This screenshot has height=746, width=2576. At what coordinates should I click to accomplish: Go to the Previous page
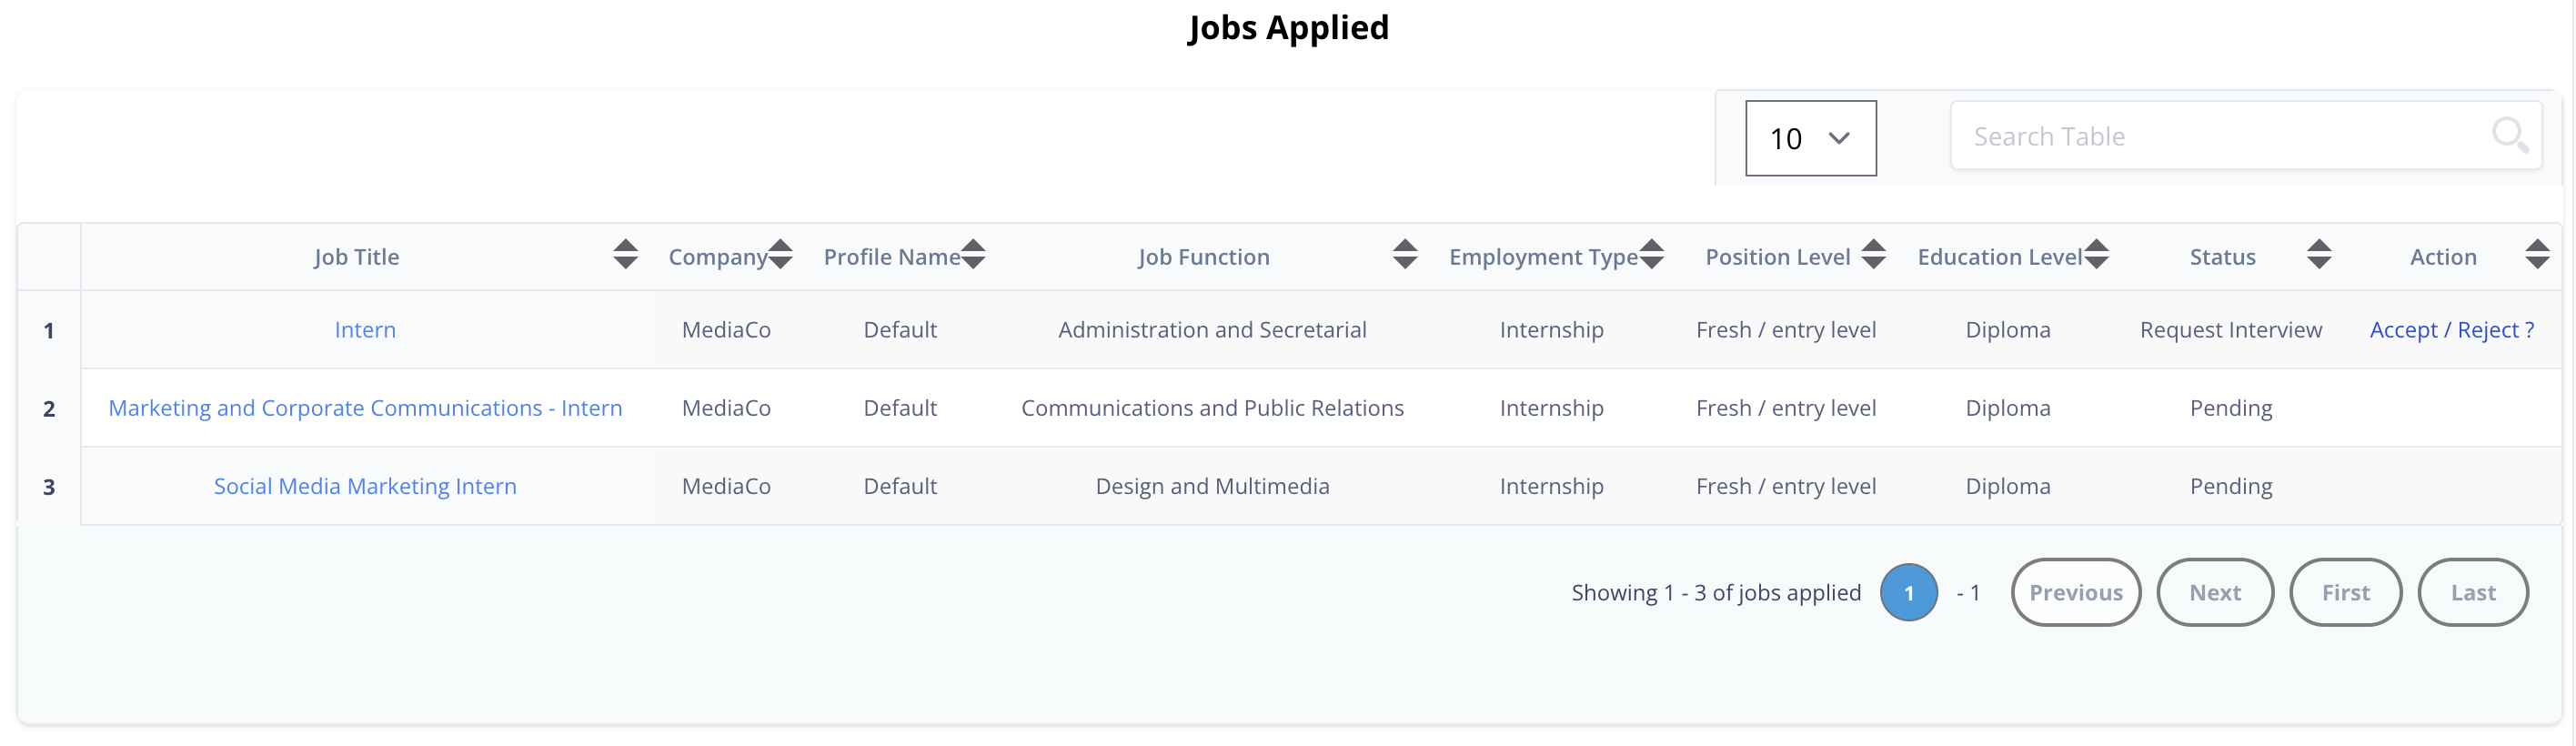pos(2076,593)
